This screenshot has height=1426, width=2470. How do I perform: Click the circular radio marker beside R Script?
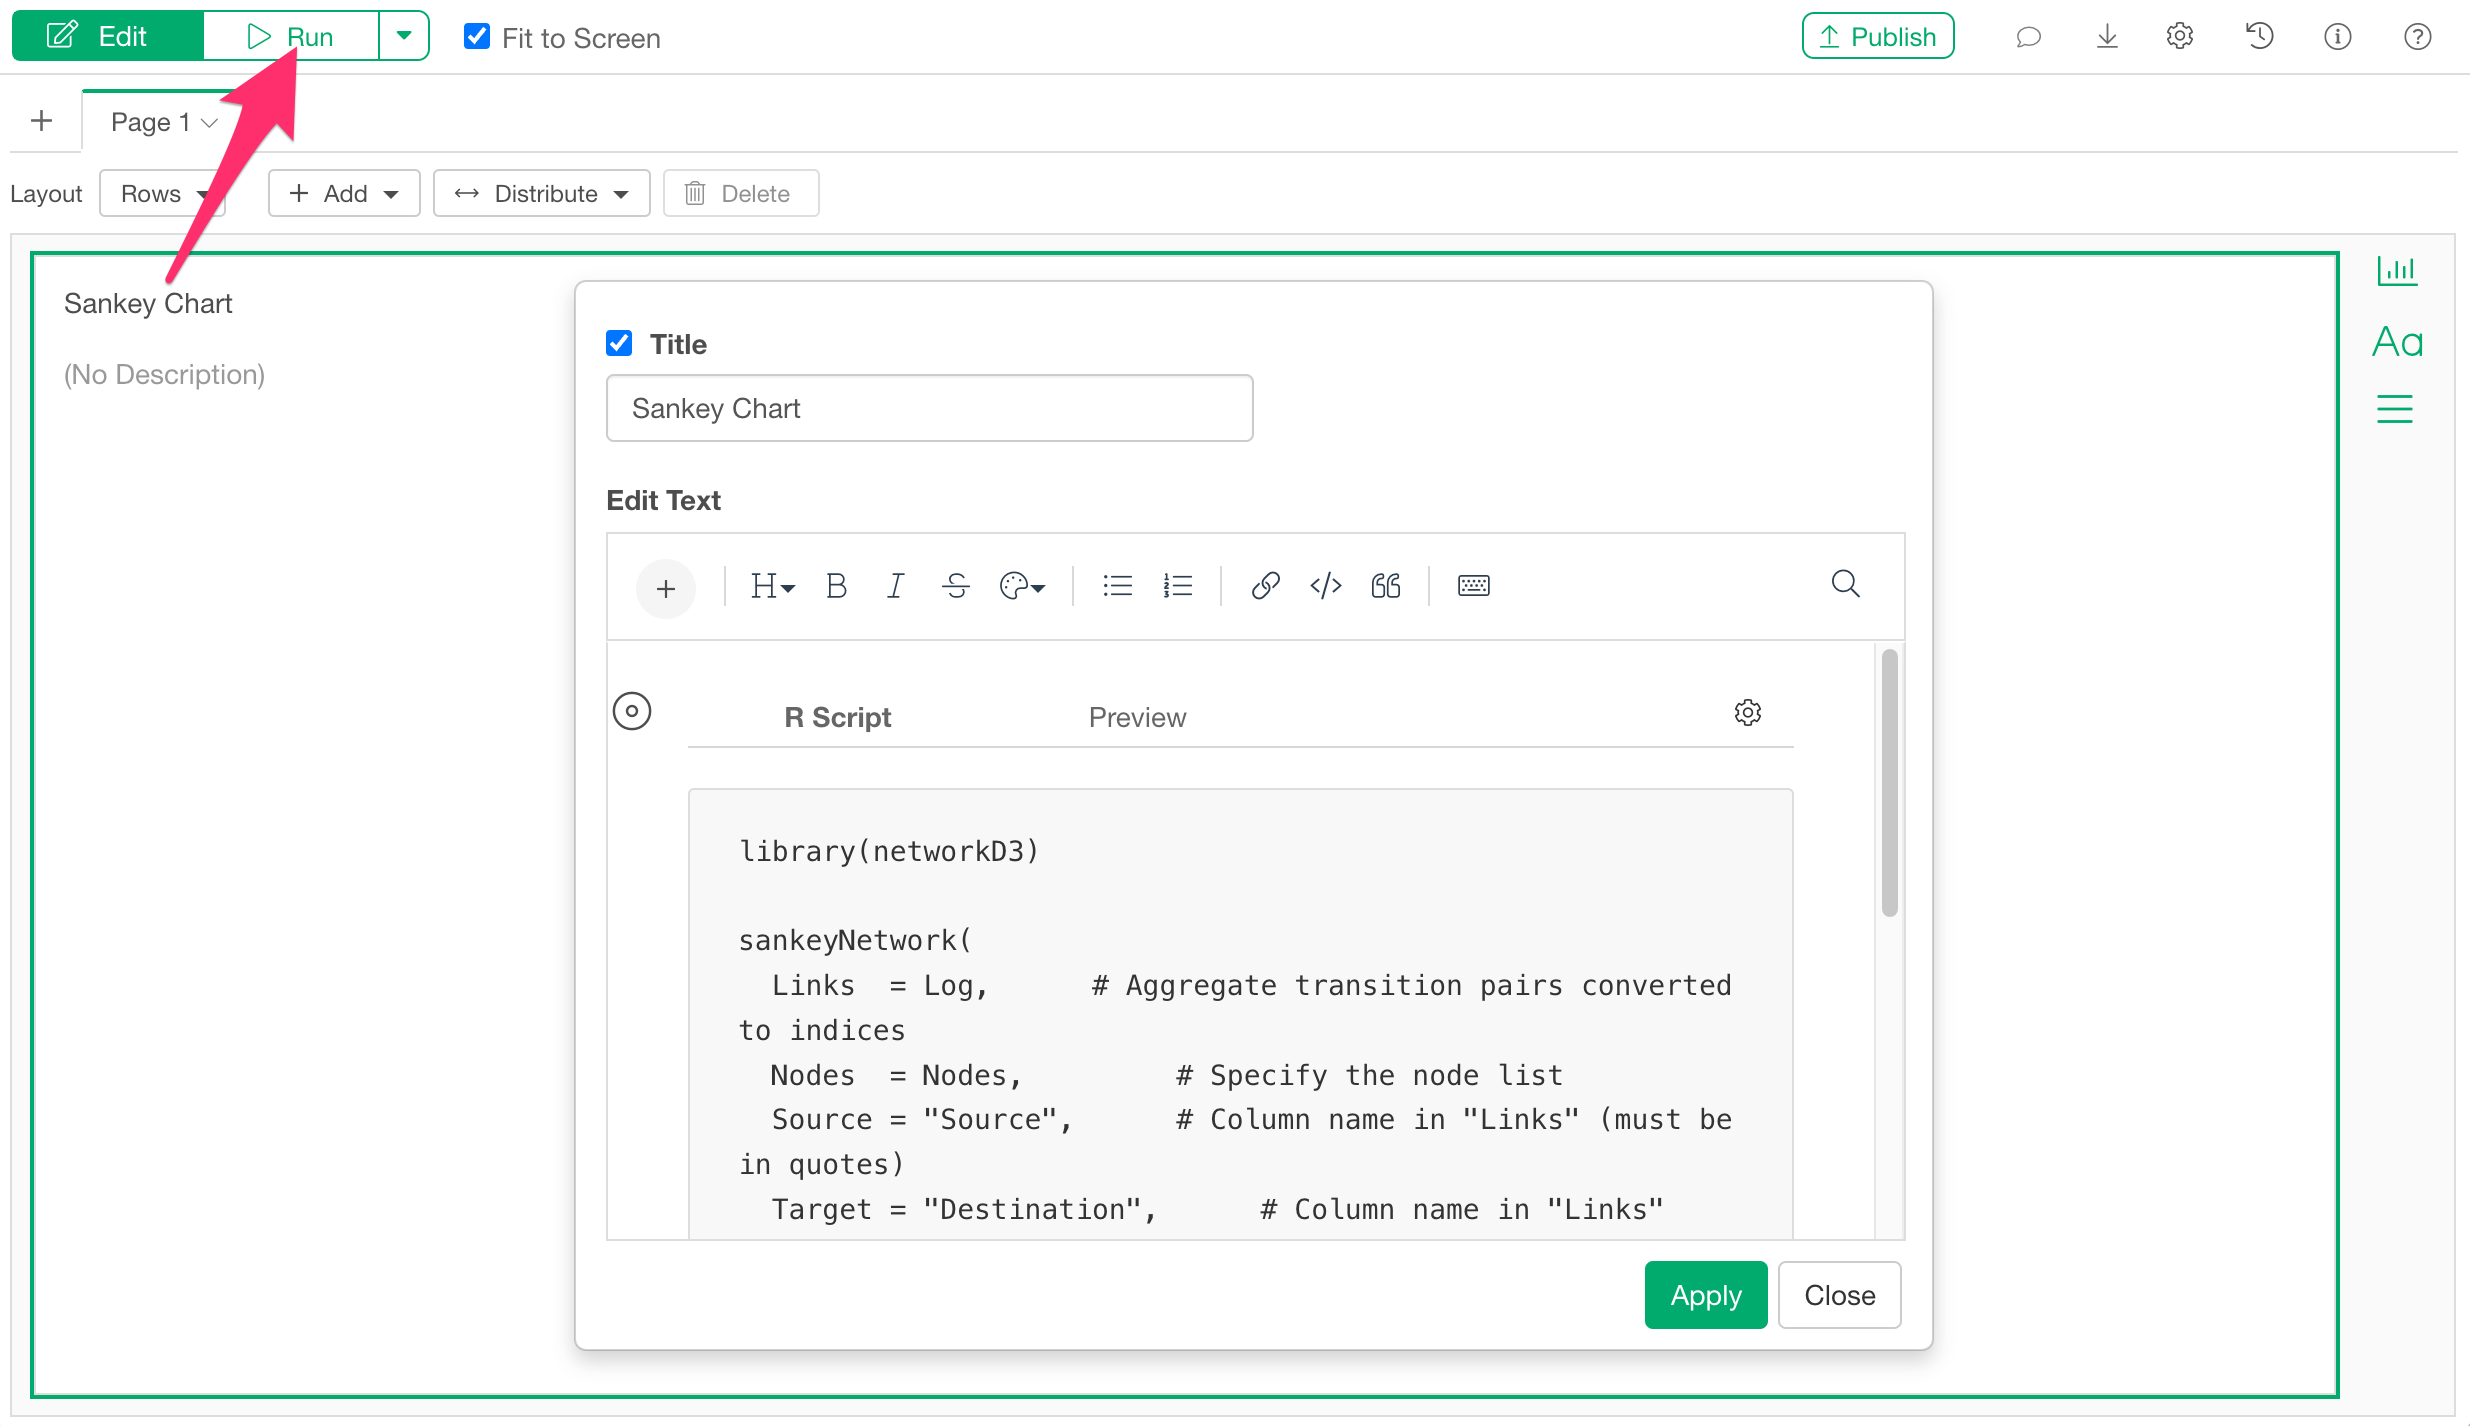(632, 711)
